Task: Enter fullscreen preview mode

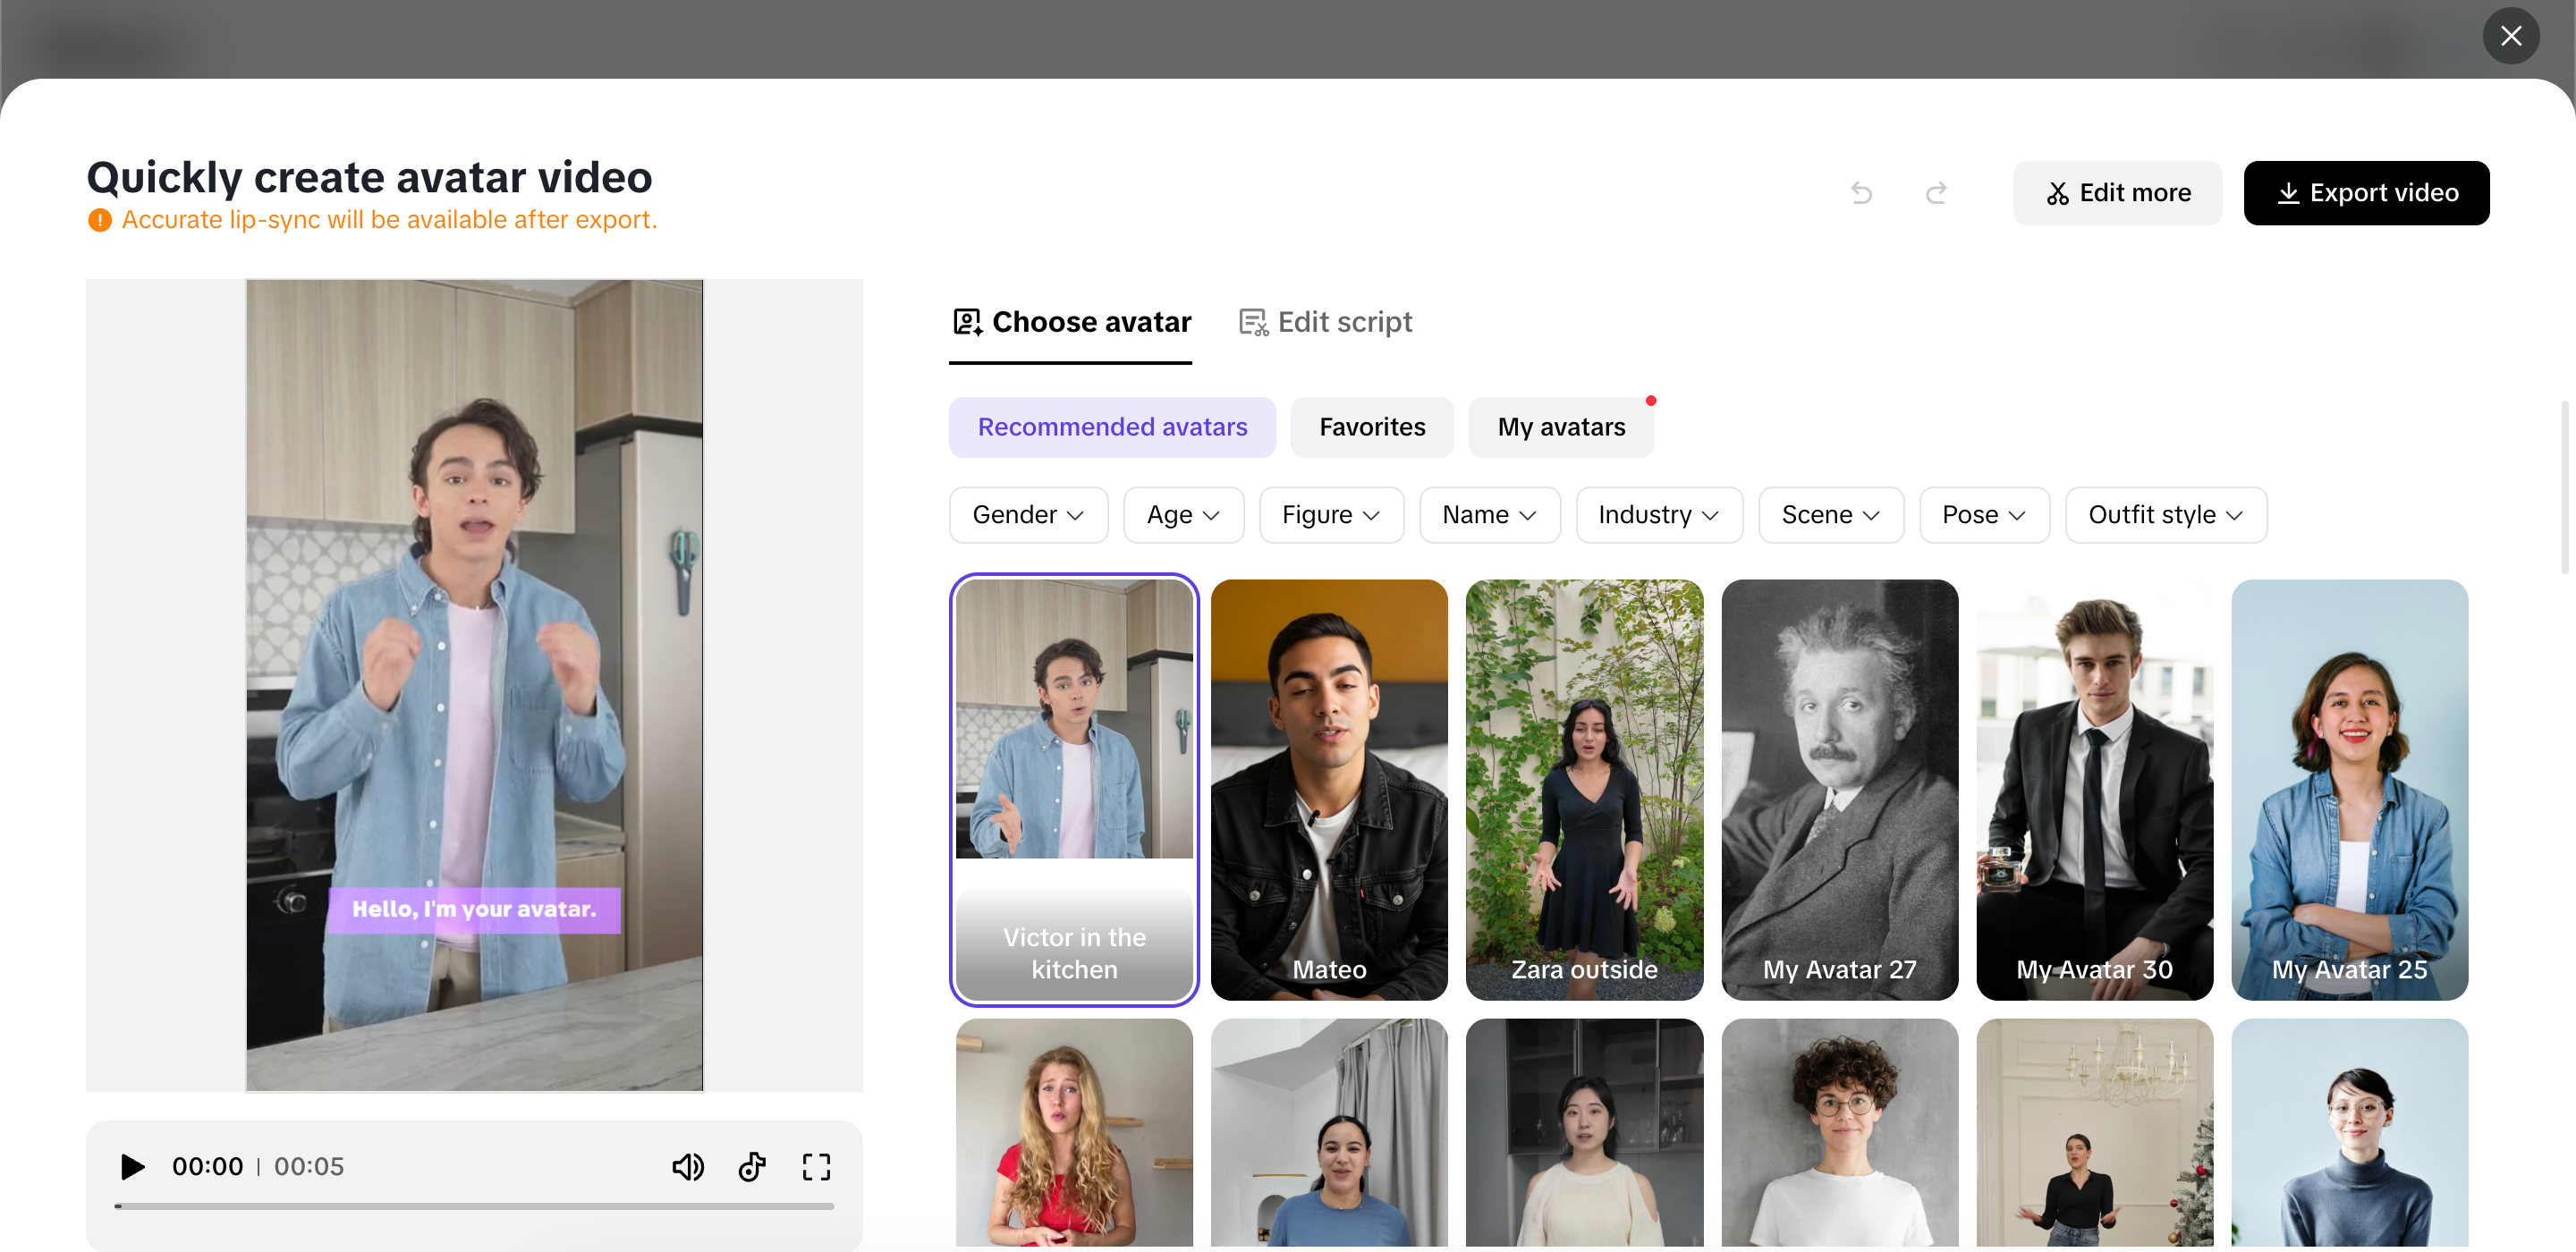Action: 816,1167
